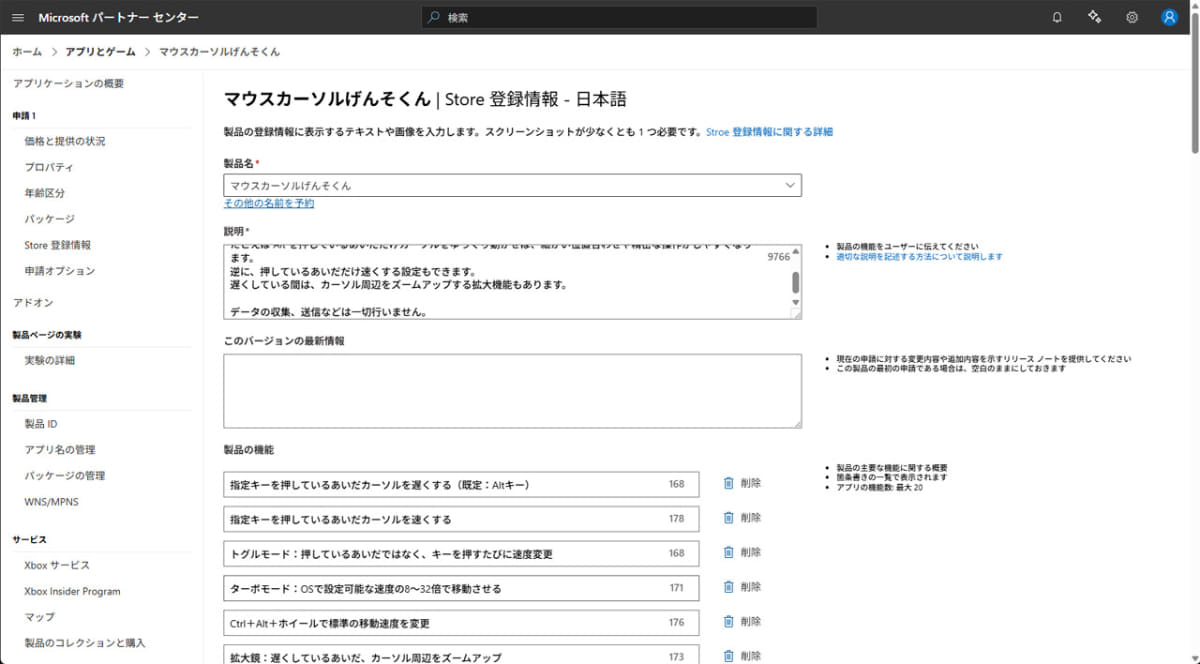Open 製品のコレクションと購入 in sidebar
Screen dimensions: 1200x664
[85, 643]
